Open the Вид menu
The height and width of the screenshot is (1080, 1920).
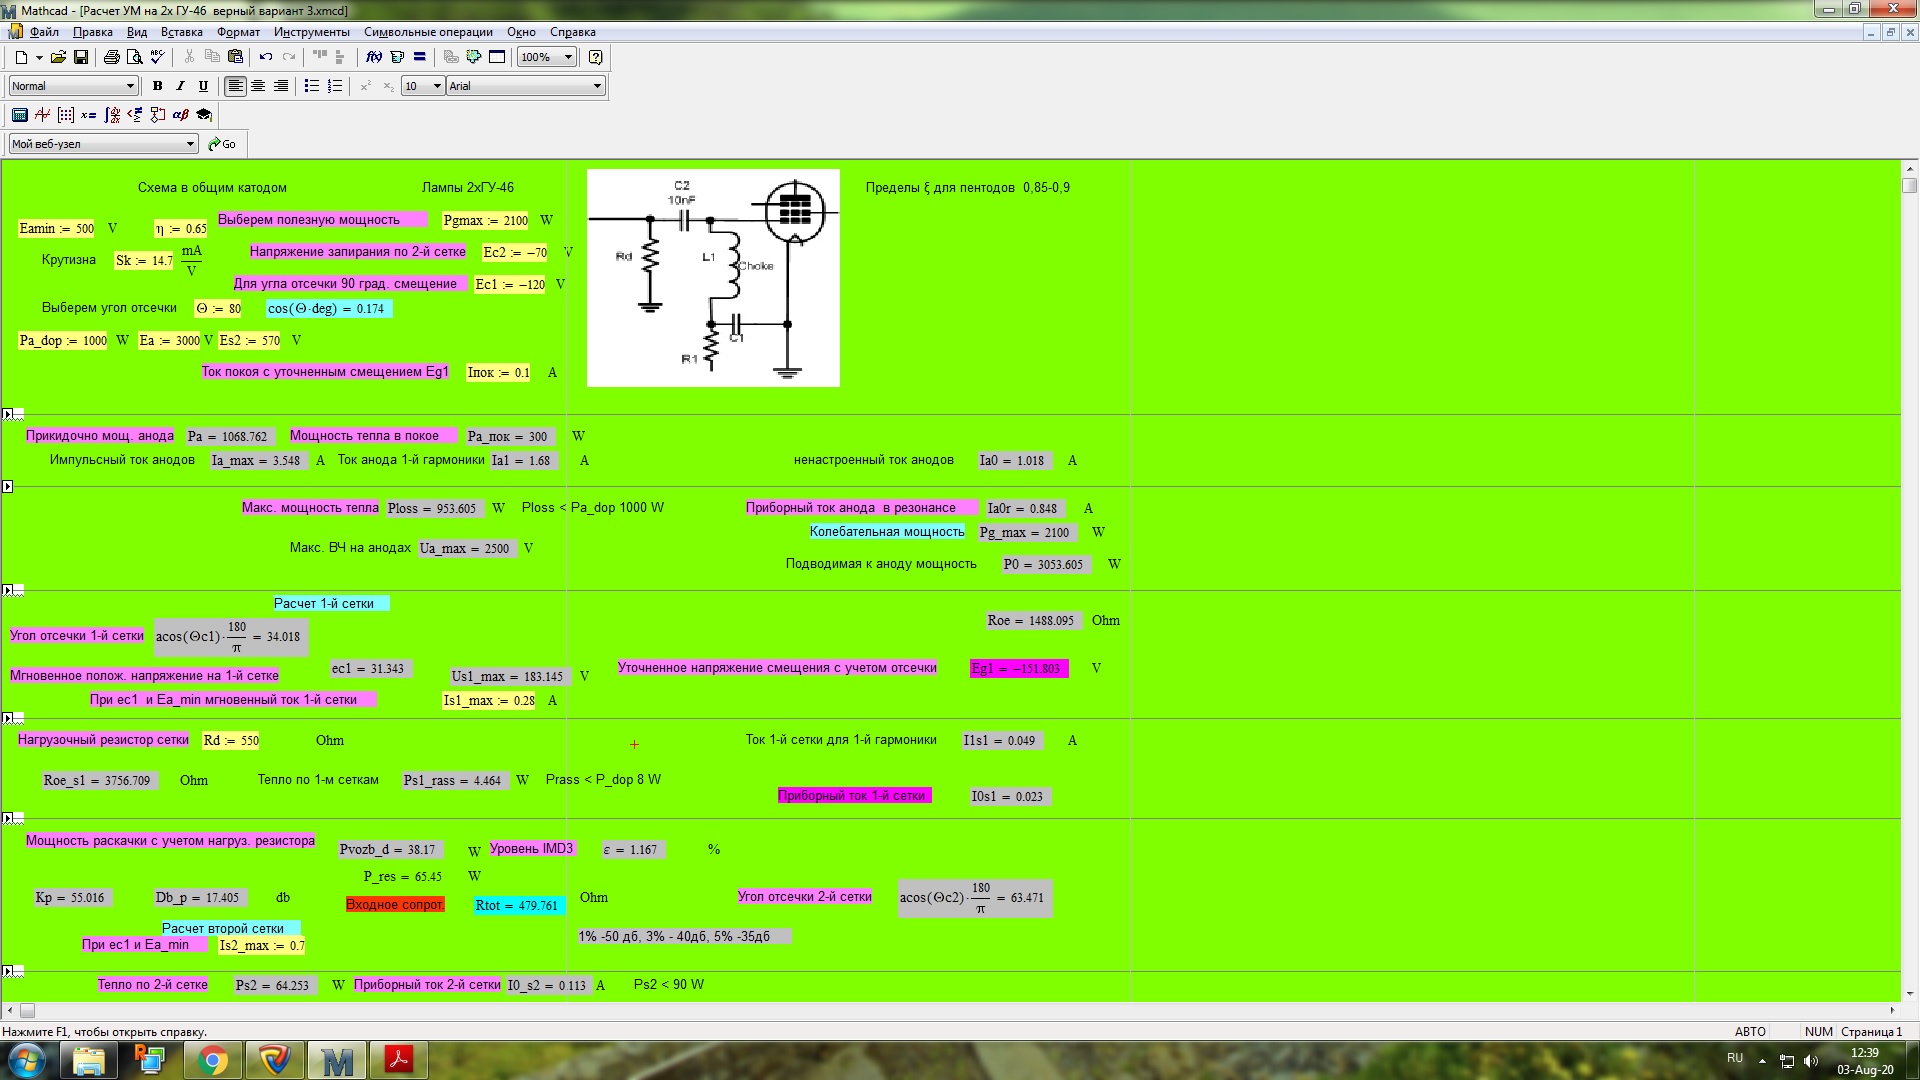[137, 32]
